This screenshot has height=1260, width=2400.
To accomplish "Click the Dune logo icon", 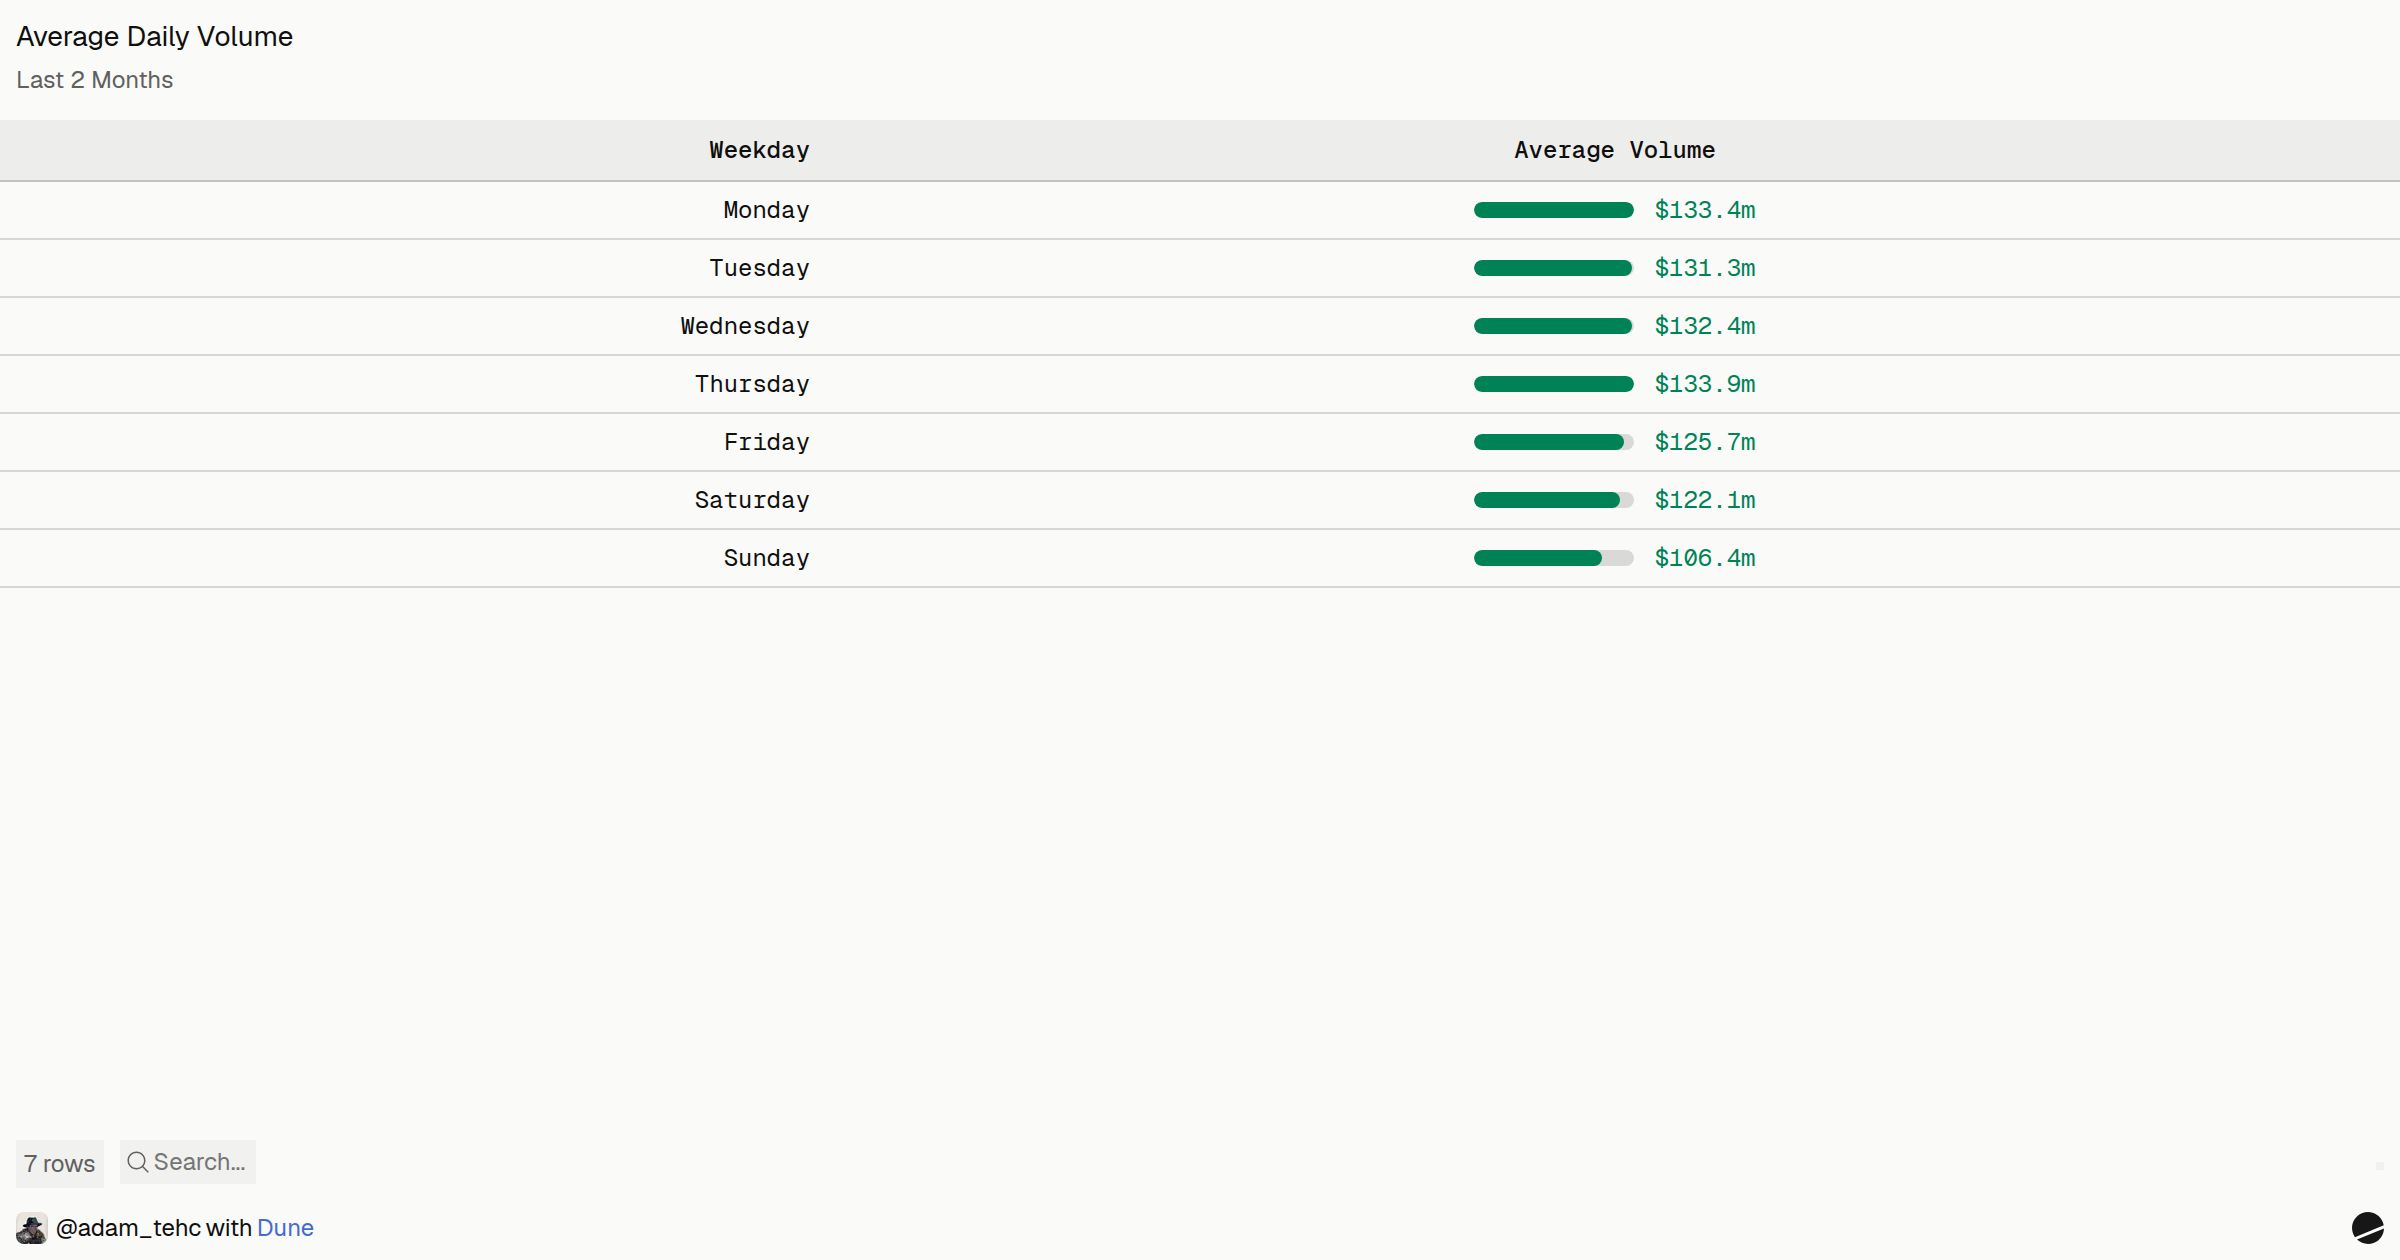I will point(2367,1227).
